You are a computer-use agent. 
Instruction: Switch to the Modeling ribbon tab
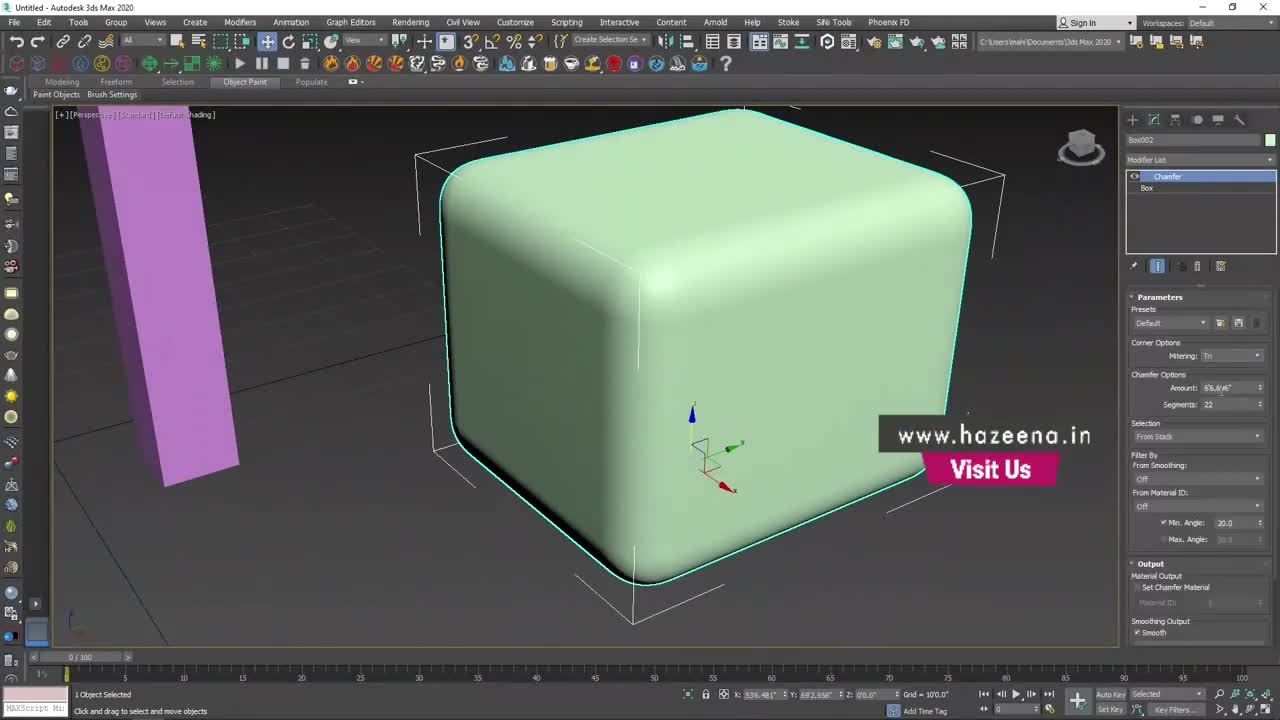[62, 82]
